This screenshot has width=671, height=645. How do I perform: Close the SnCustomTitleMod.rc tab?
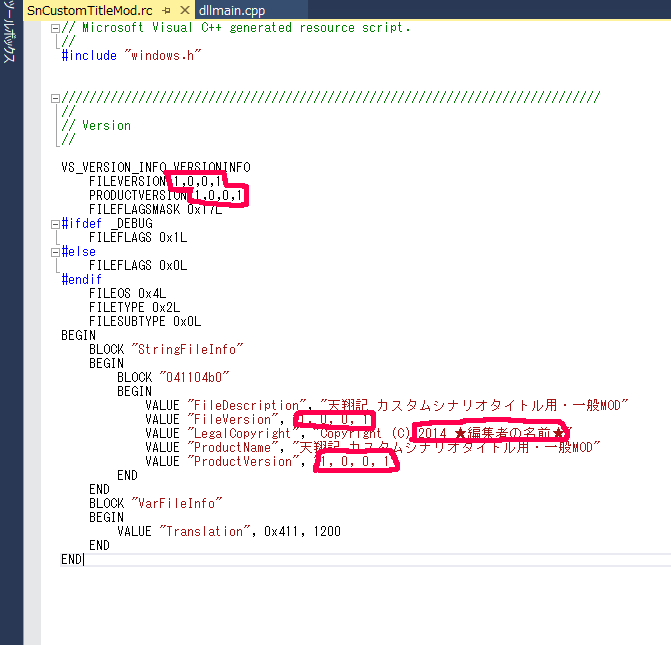coord(183,10)
